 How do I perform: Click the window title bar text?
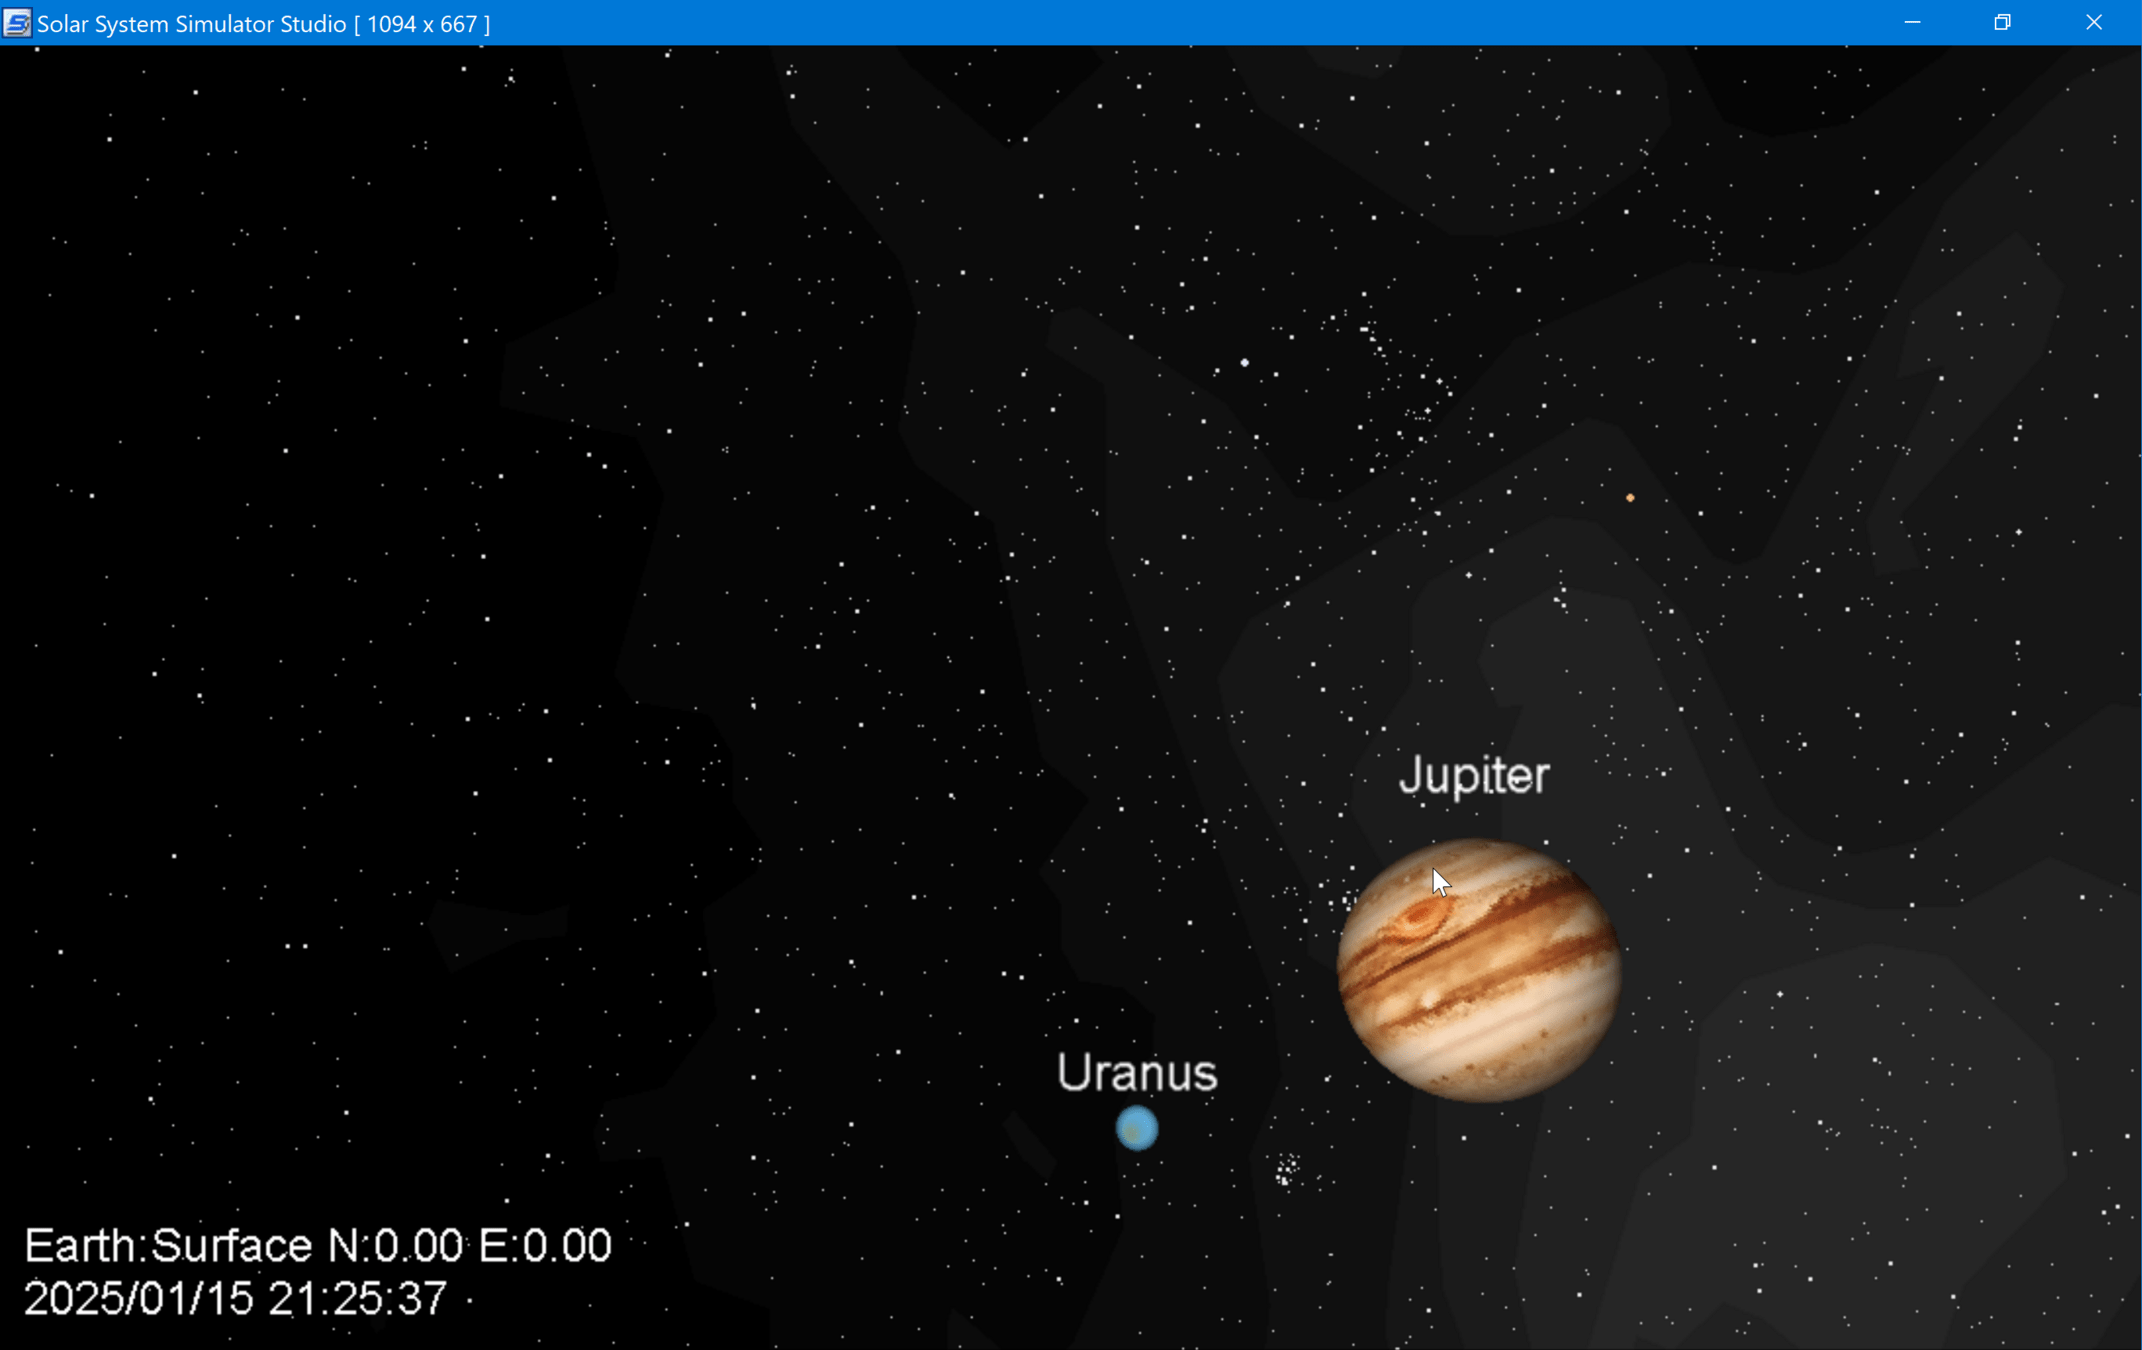tap(264, 23)
